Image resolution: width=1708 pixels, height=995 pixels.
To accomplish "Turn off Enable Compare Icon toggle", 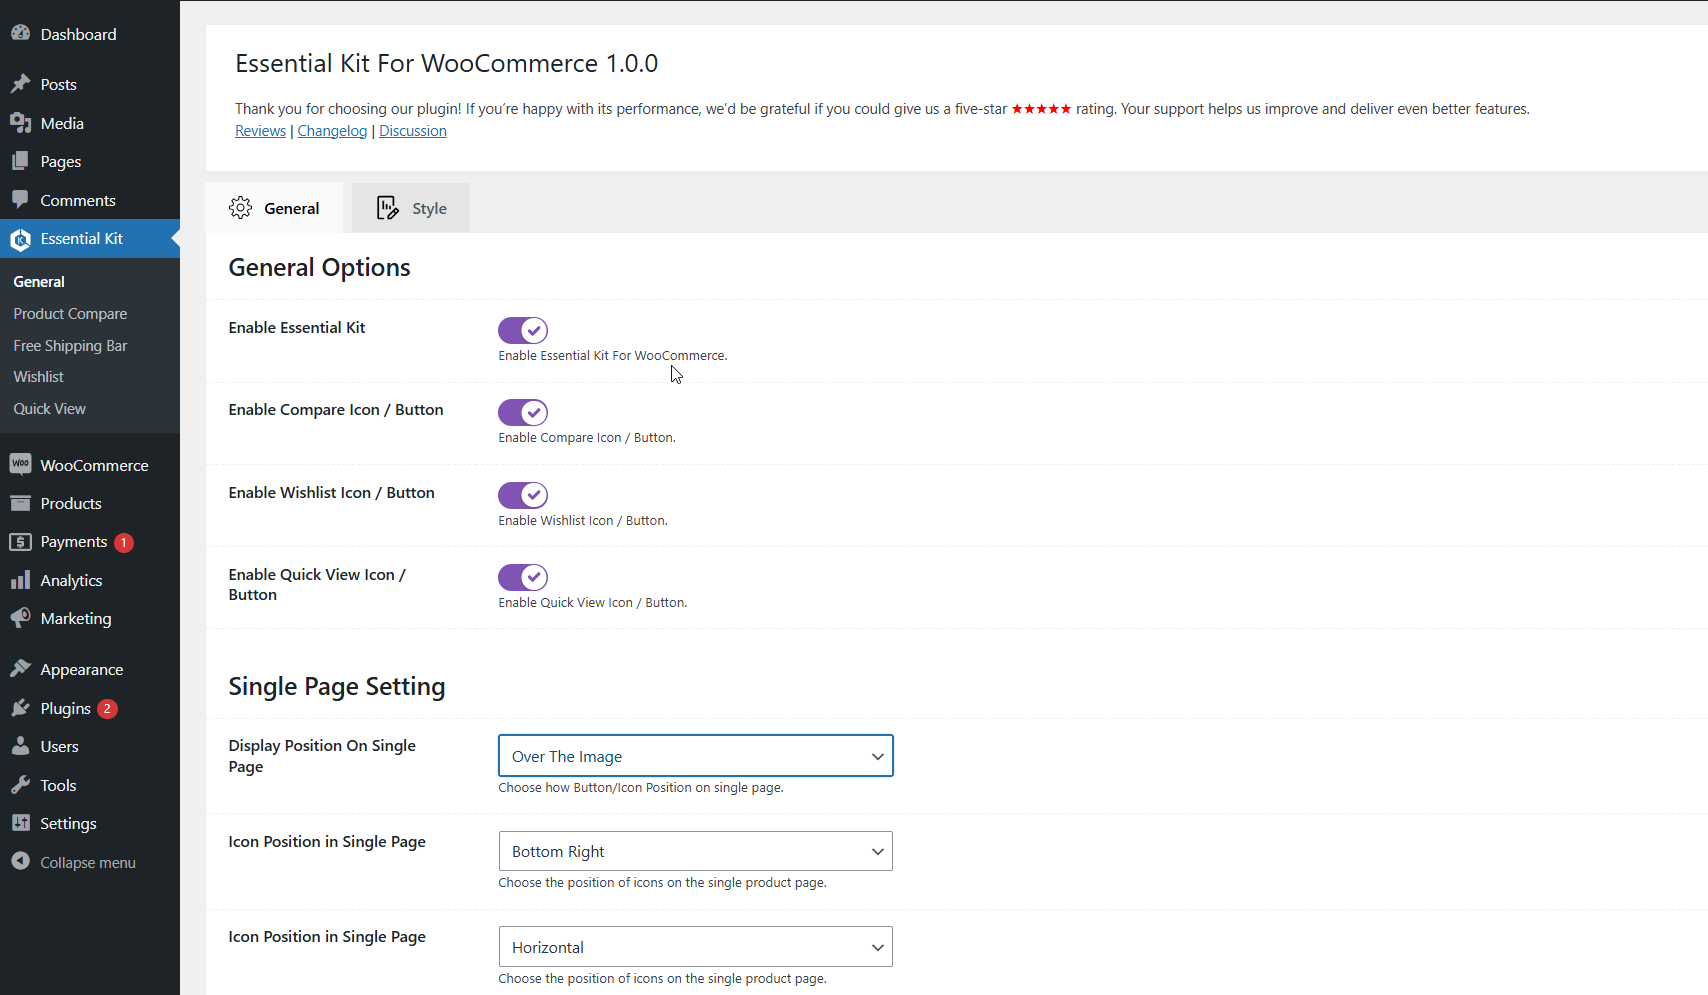I will (523, 412).
